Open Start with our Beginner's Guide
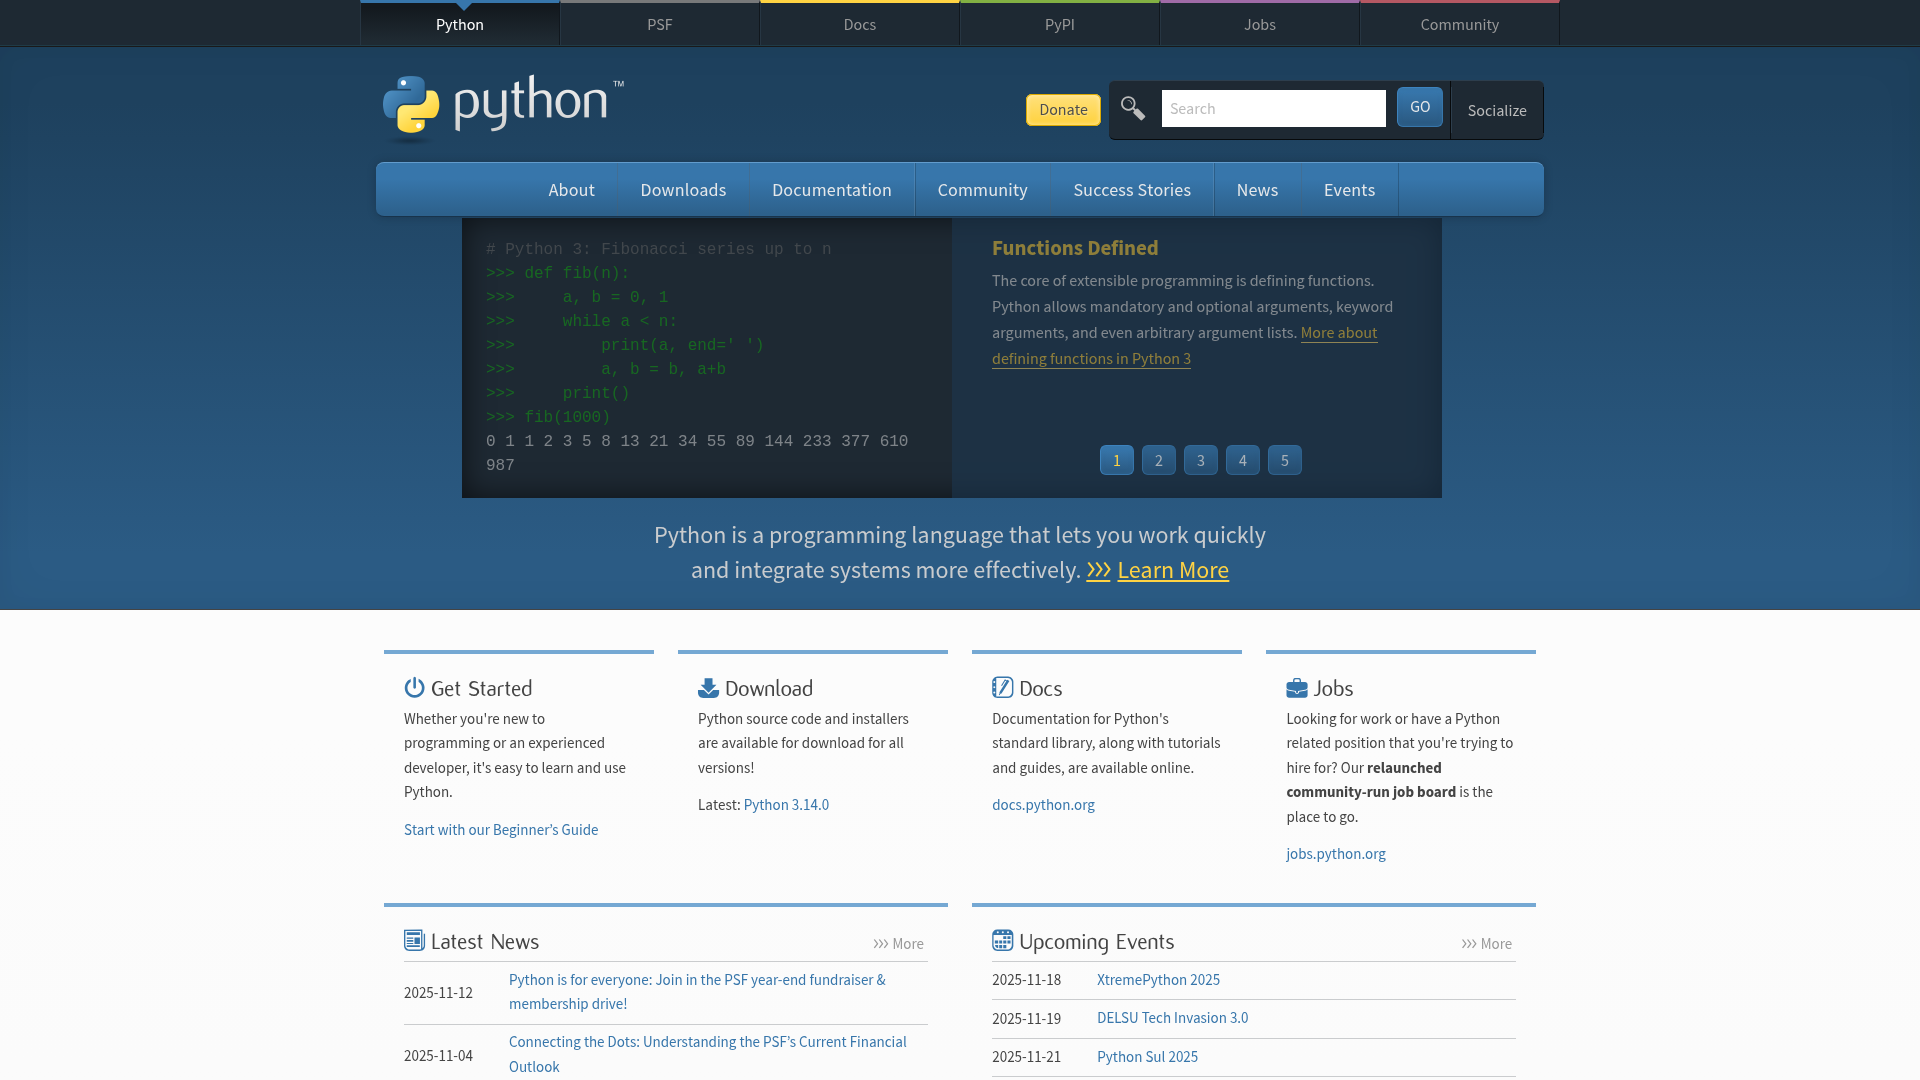1920x1080 pixels. (x=500, y=829)
